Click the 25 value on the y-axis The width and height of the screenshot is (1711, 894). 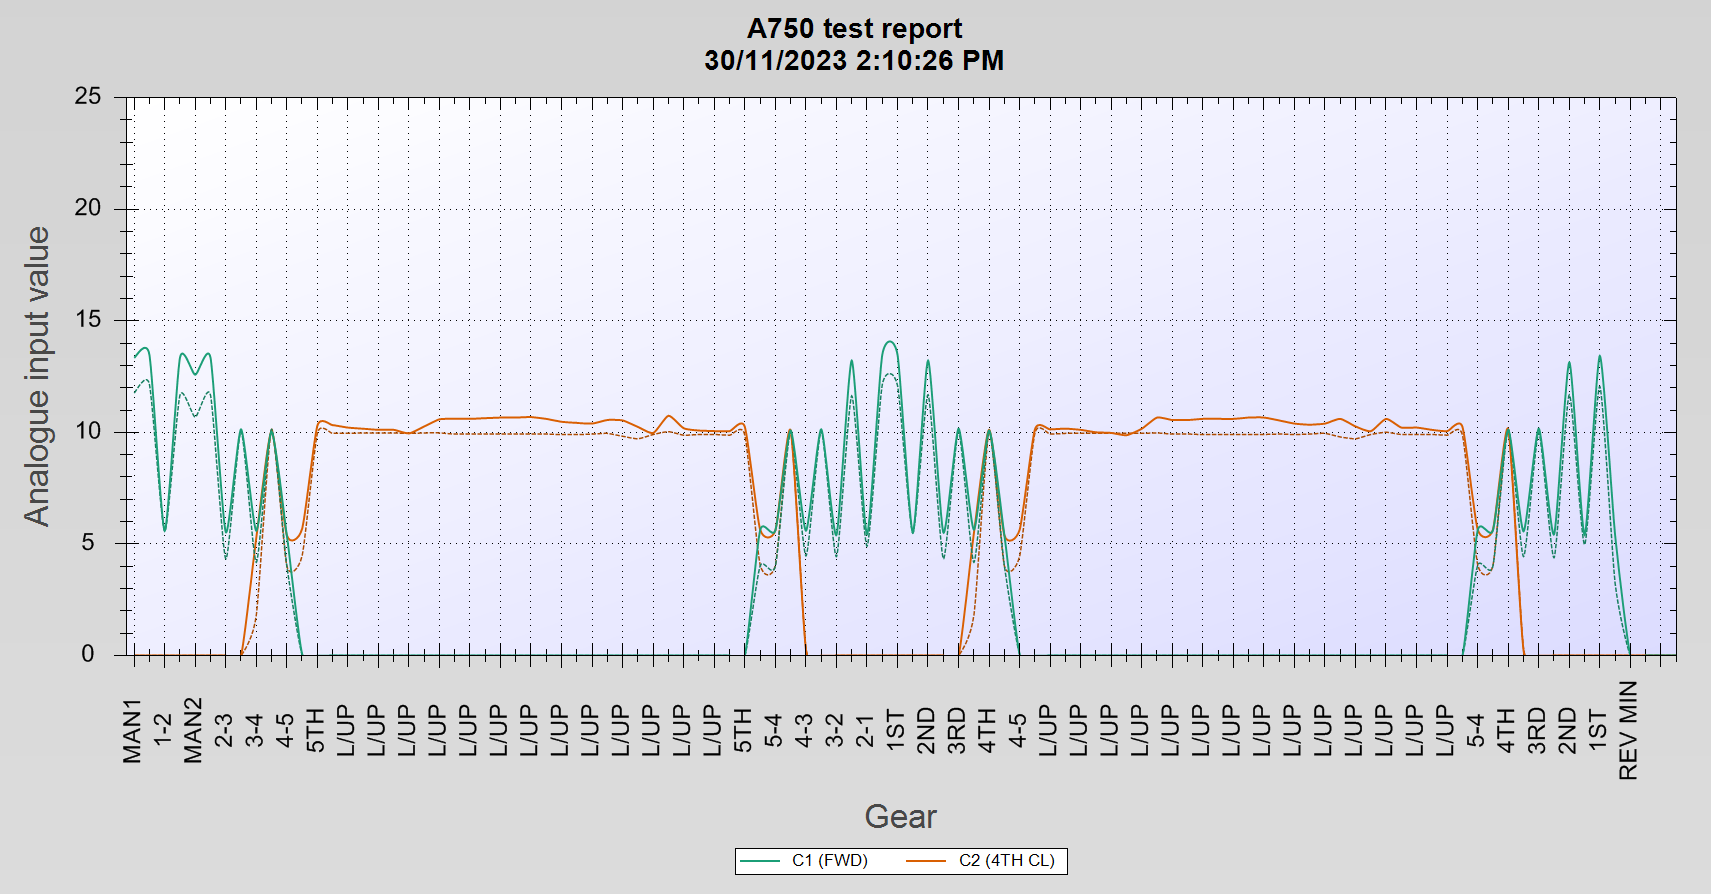coord(88,97)
